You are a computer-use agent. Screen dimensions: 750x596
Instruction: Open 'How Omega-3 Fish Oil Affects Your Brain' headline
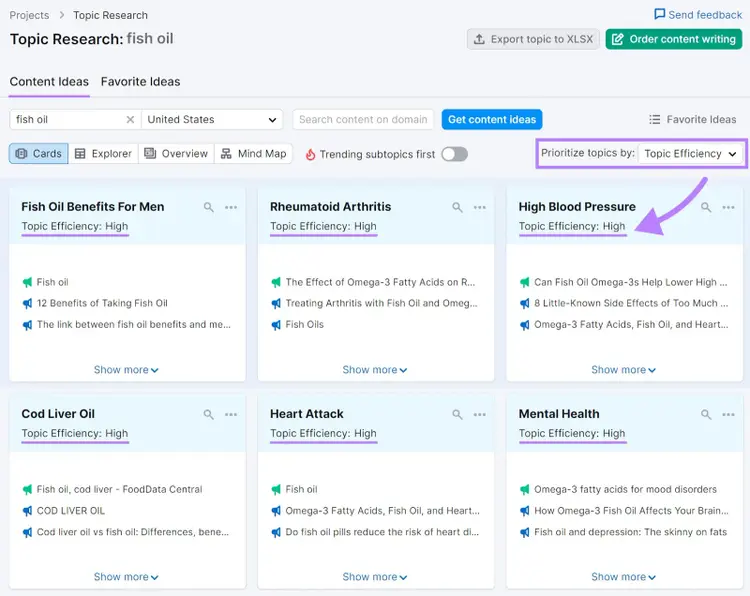pos(631,511)
